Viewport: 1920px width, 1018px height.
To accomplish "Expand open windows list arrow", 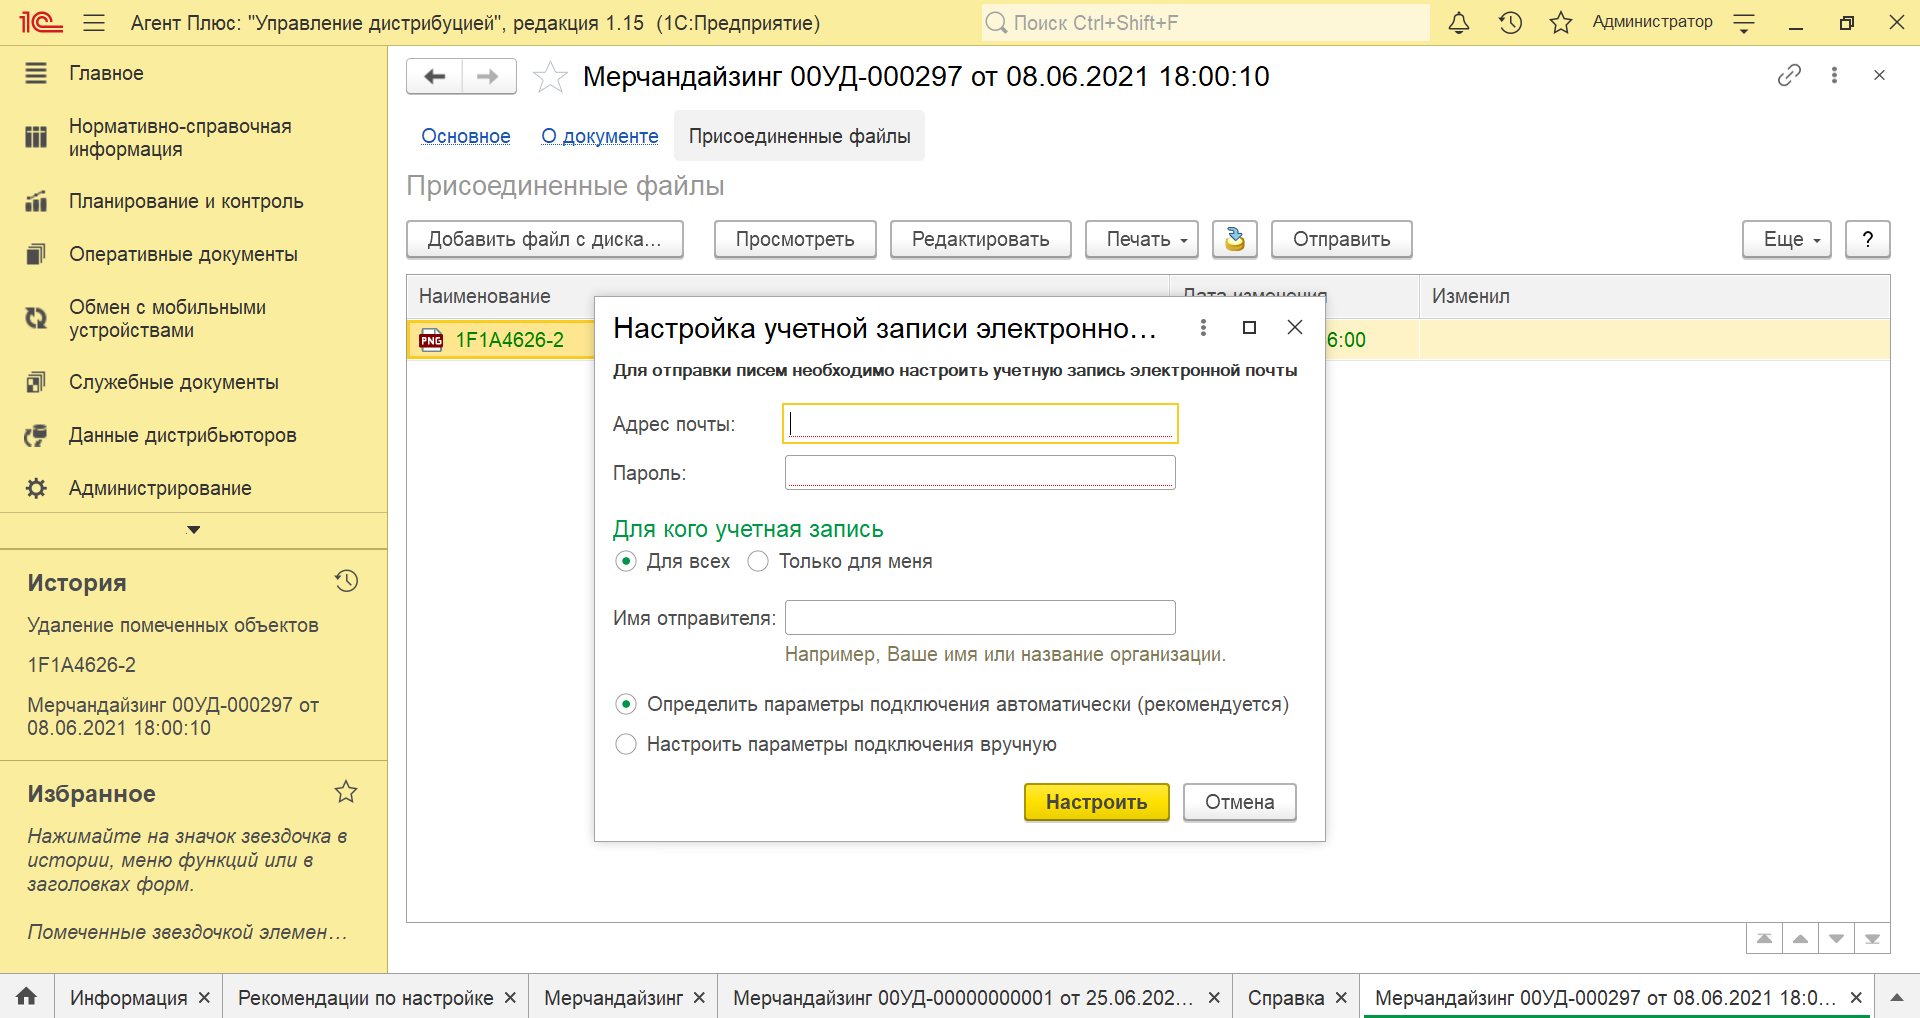I will pos(1896,997).
